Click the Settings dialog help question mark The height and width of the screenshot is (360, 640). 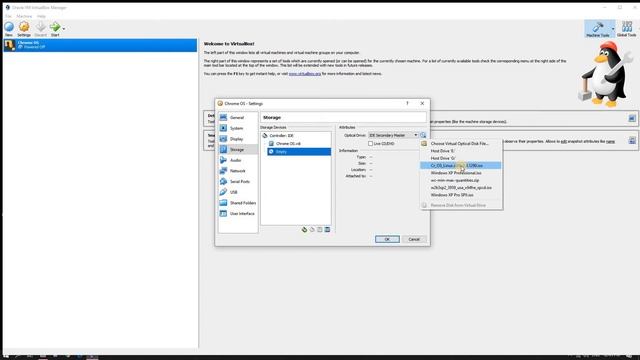[407, 104]
